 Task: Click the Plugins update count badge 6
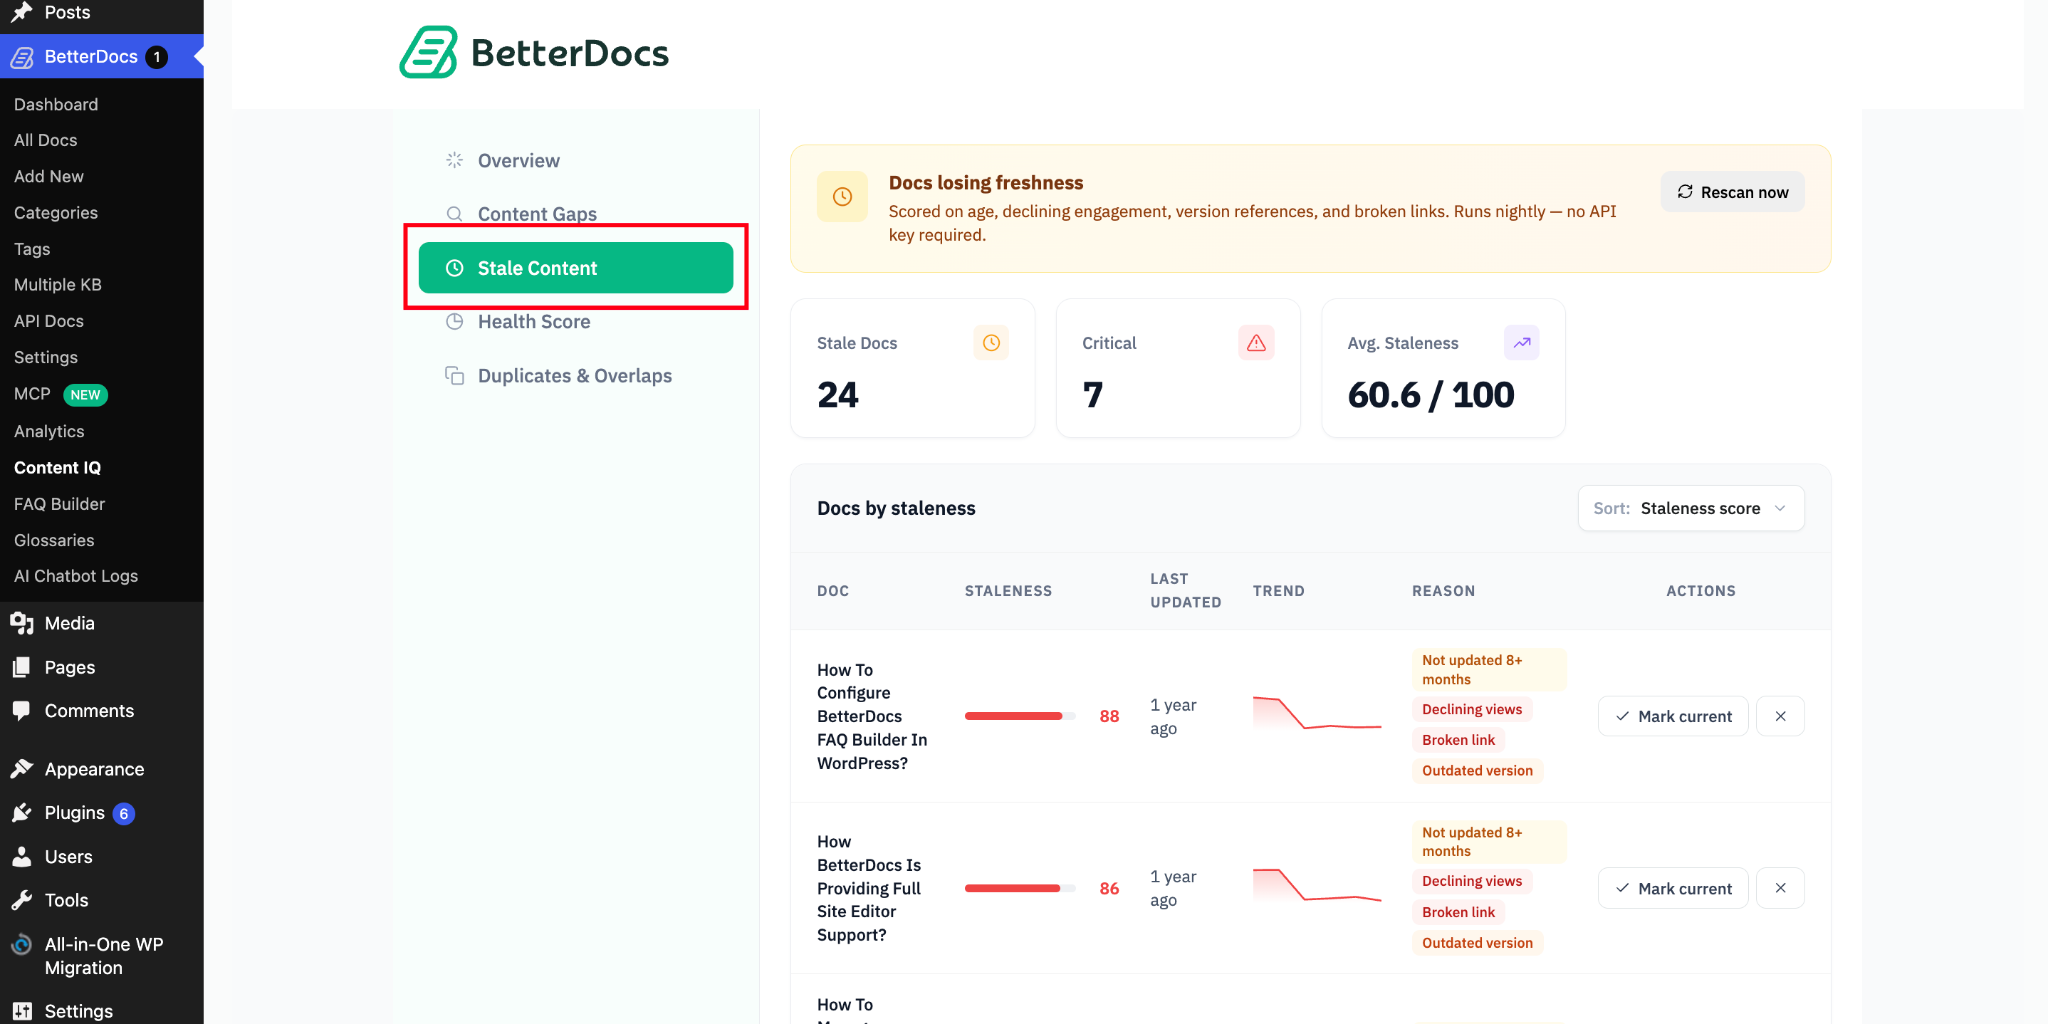(x=124, y=814)
